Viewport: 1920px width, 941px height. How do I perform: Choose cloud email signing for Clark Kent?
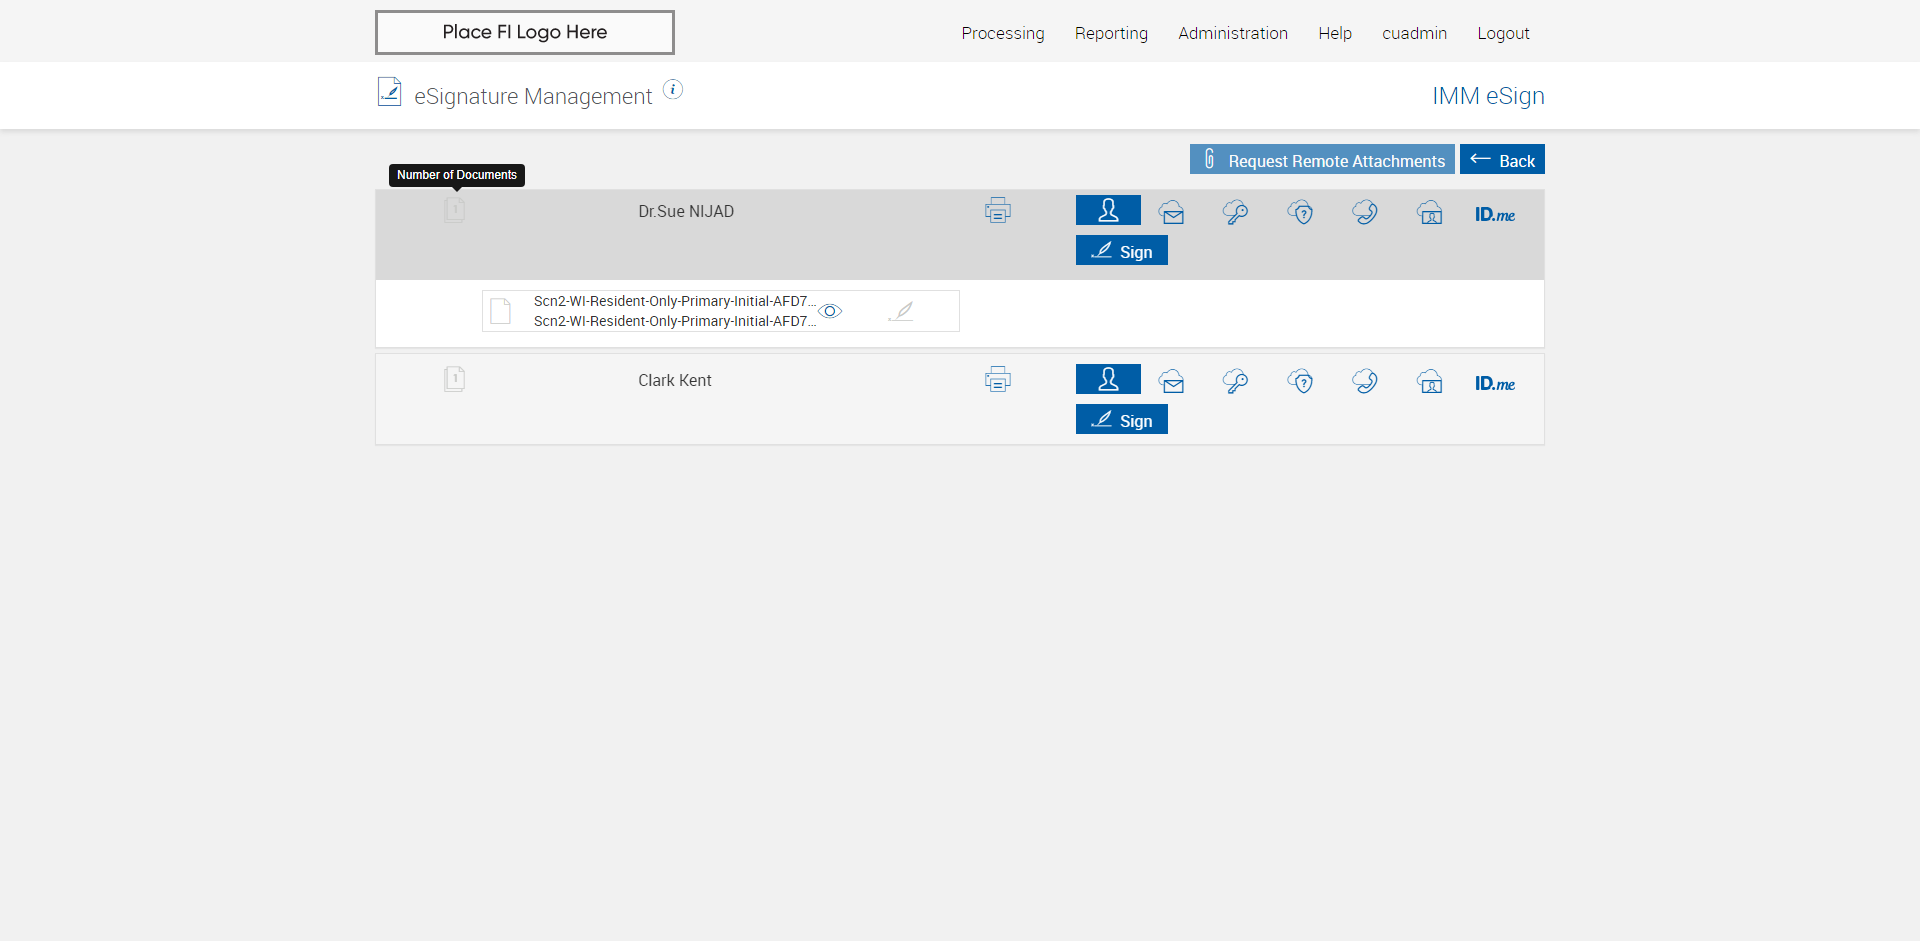click(1172, 381)
